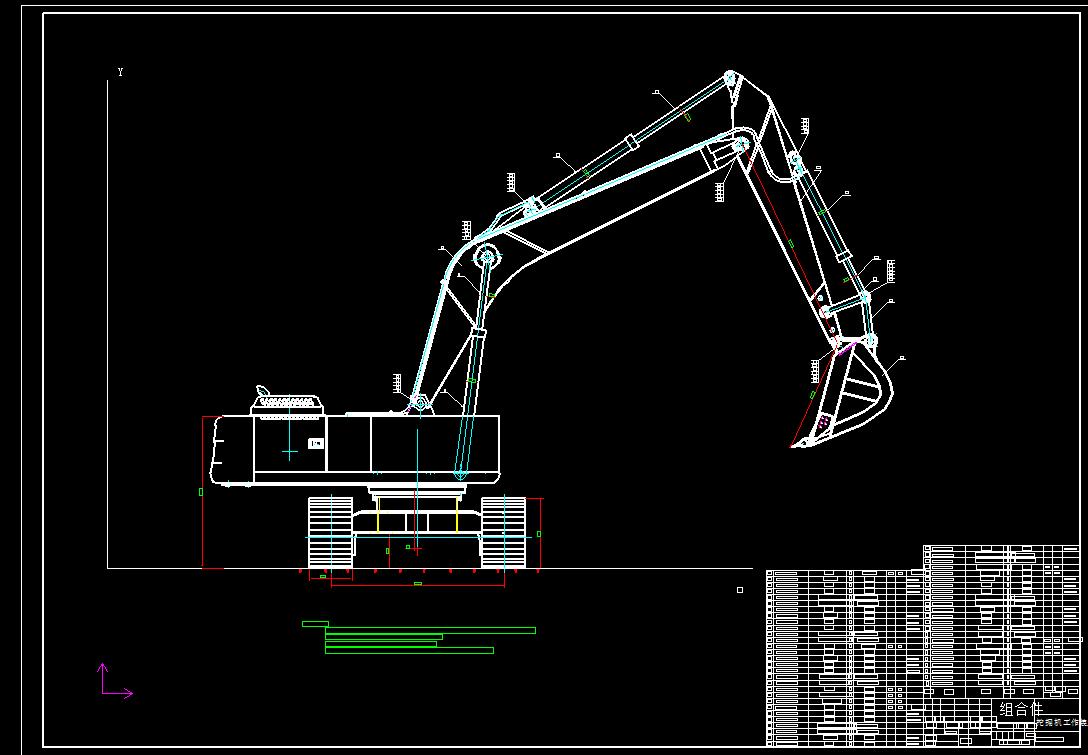The width and height of the screenshot is (1088, 755).
Task: Select the engine grille atop the cab
Action: click(287, 403)
